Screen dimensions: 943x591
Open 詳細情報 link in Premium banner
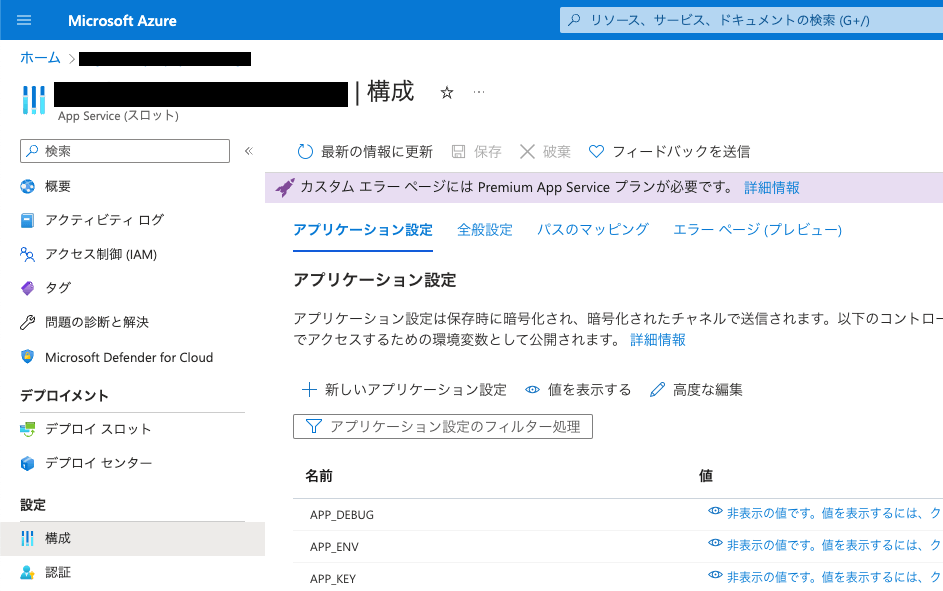772,188
